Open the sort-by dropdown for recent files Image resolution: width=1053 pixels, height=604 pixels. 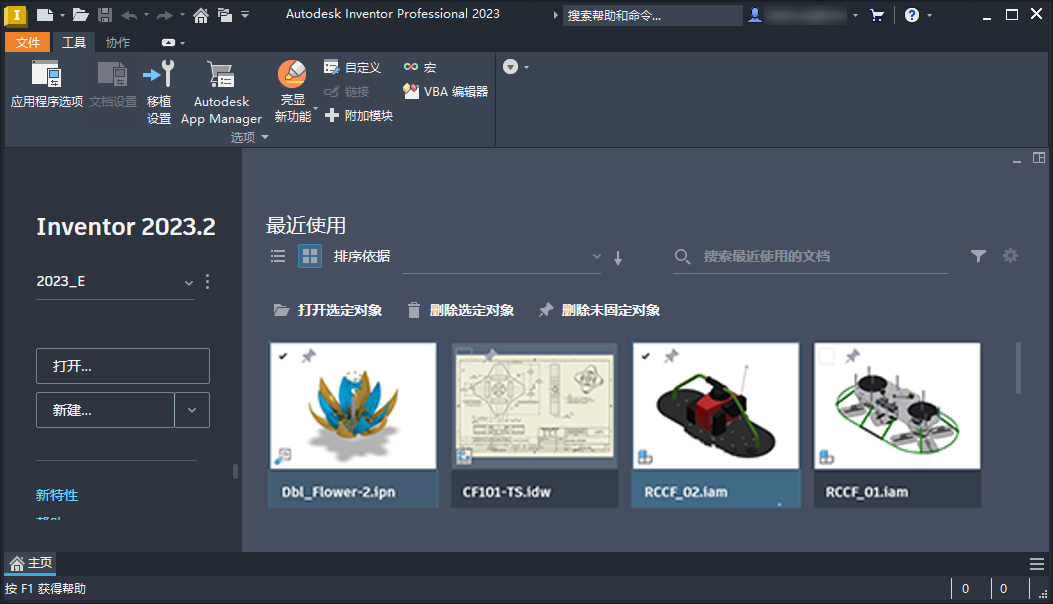[596, 257]
